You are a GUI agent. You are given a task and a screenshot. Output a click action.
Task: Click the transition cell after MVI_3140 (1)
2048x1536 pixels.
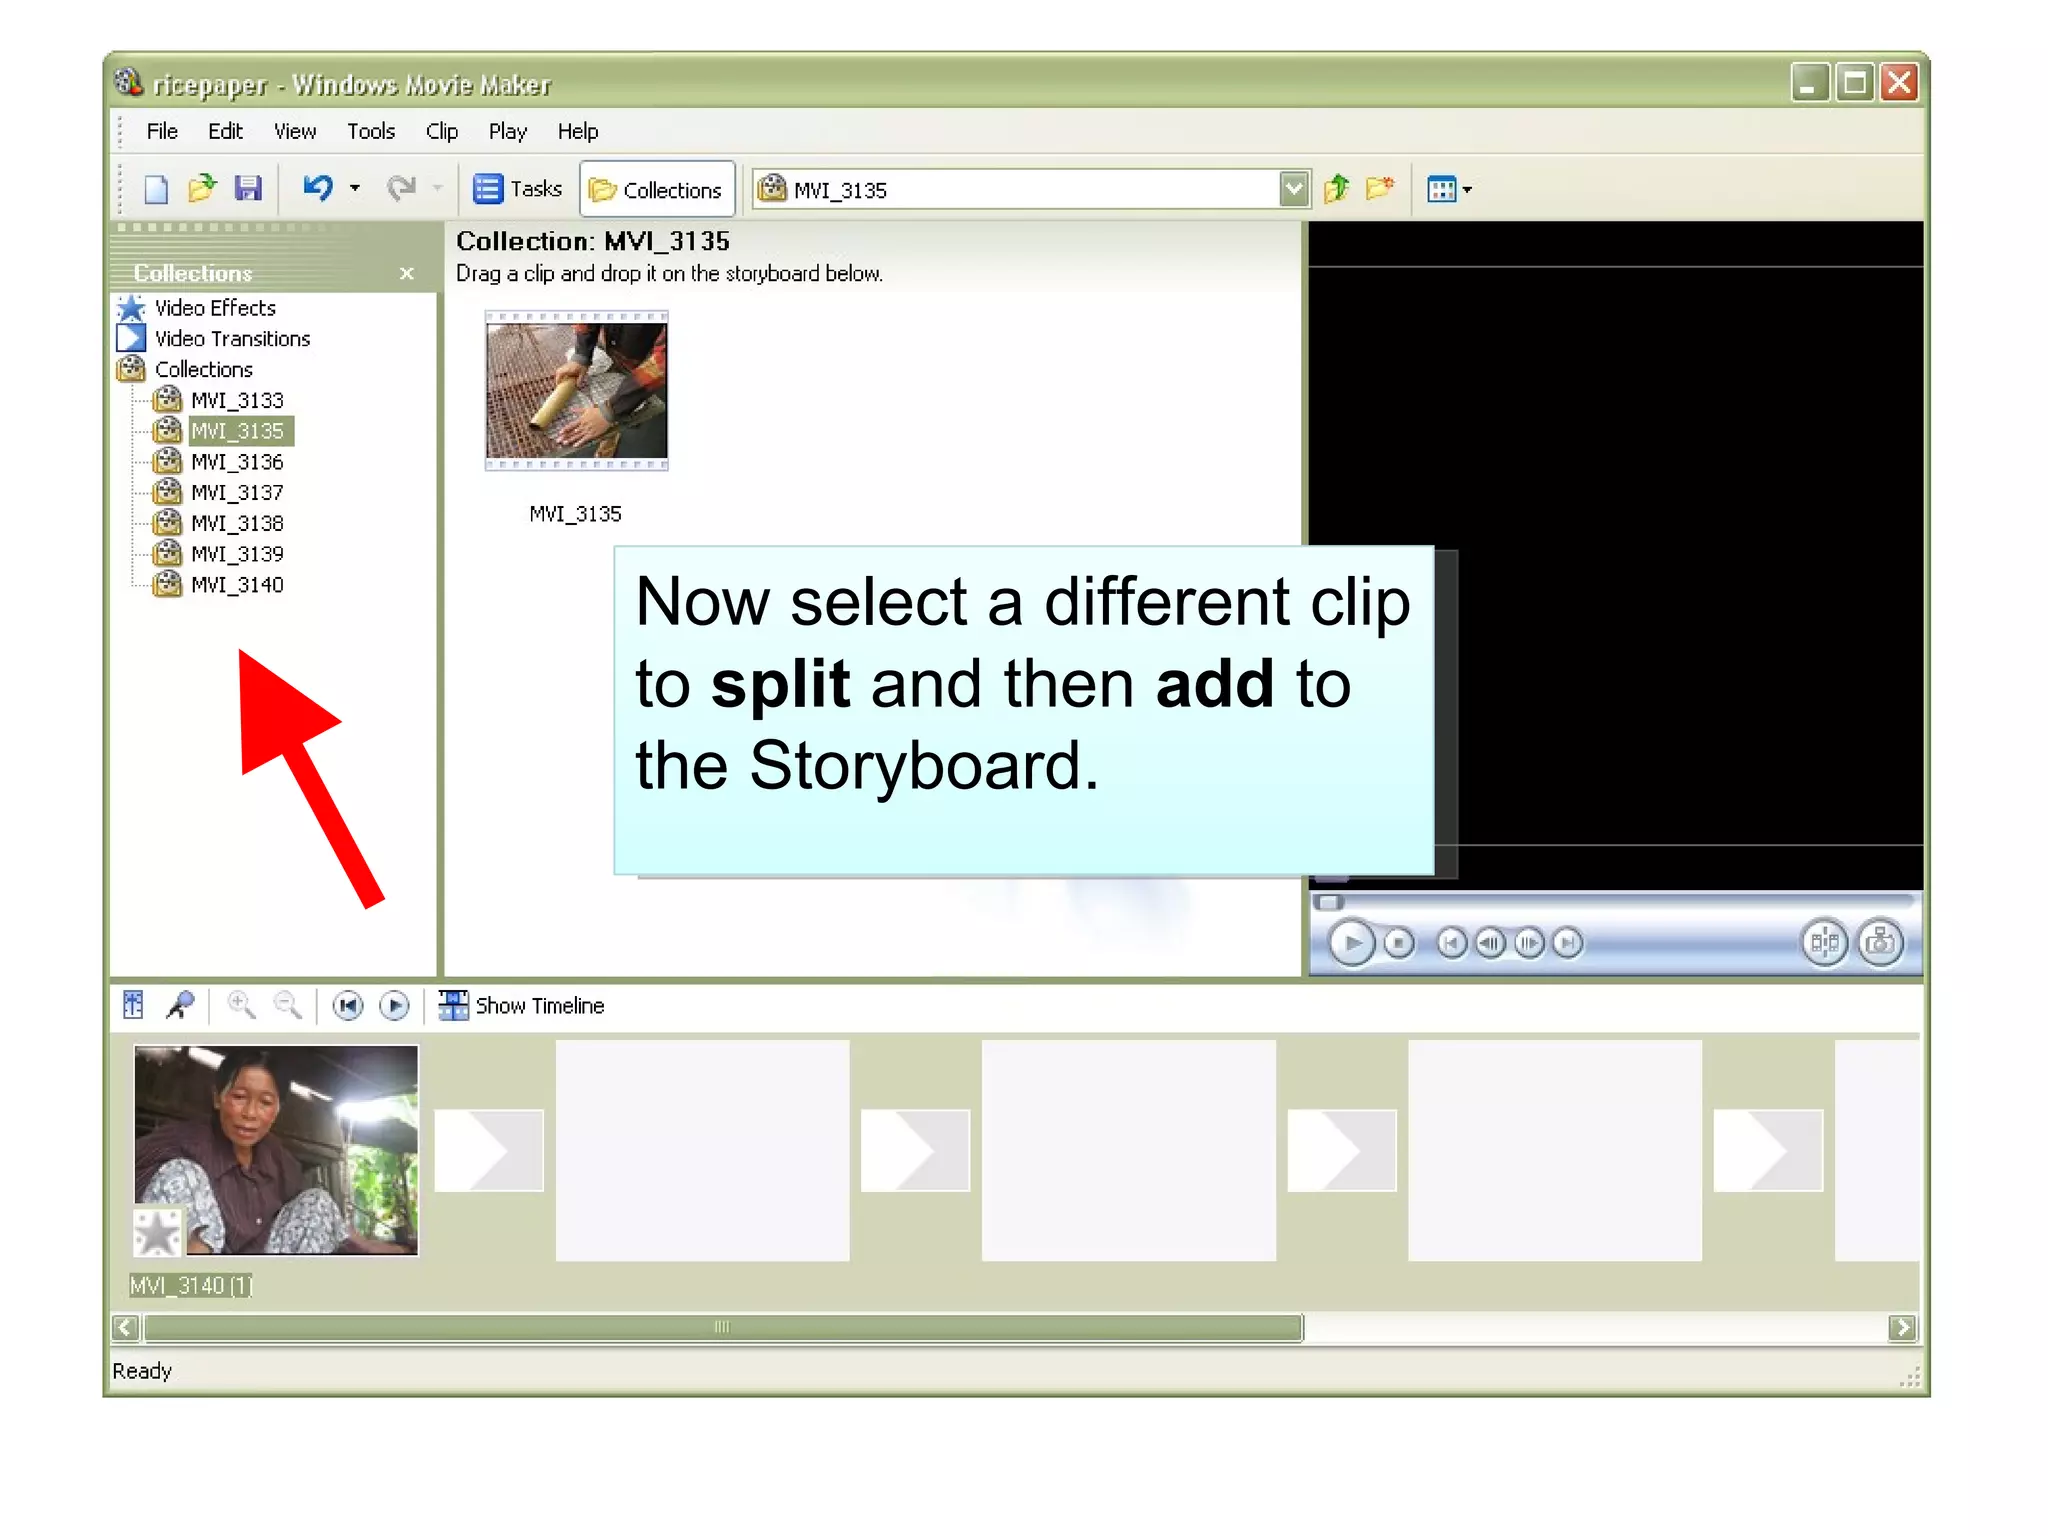488,1150
